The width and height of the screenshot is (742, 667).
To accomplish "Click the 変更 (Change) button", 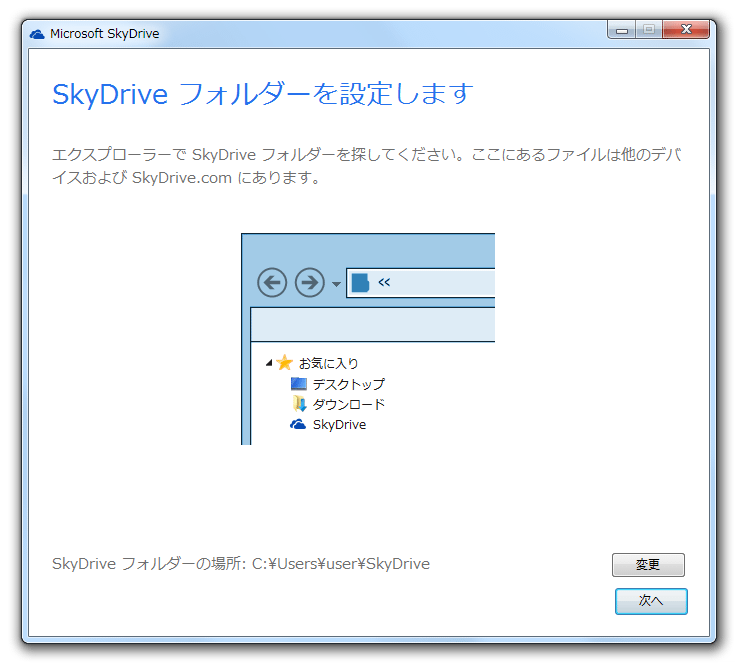I will click(x=648, y=564).
